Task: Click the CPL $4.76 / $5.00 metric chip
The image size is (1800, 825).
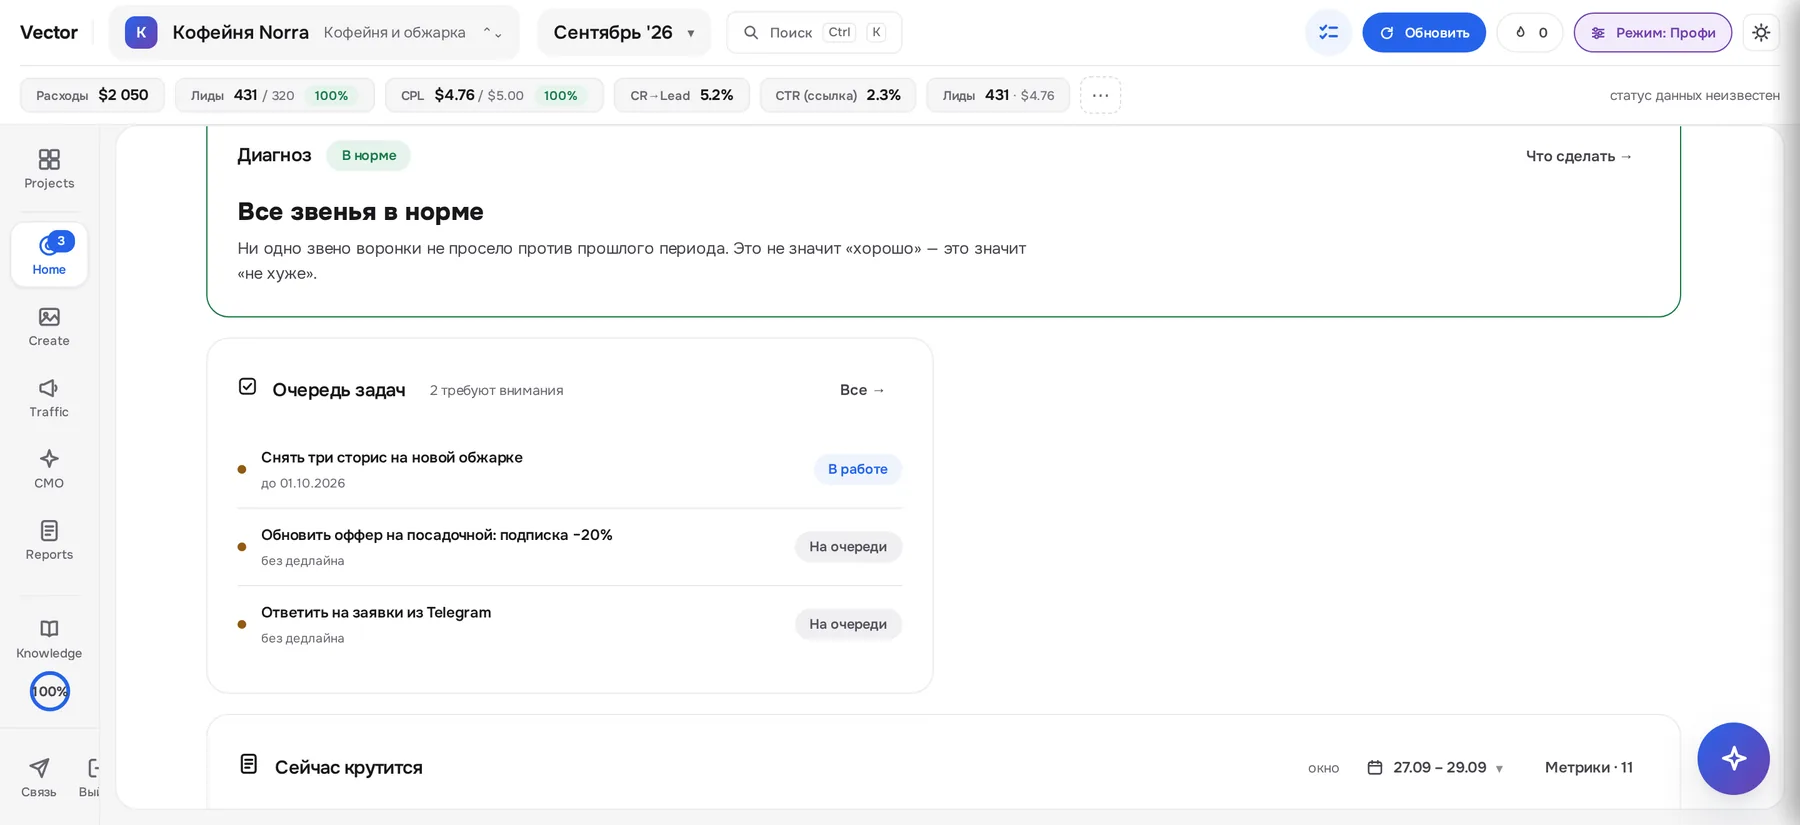Action: coord(494,95)
